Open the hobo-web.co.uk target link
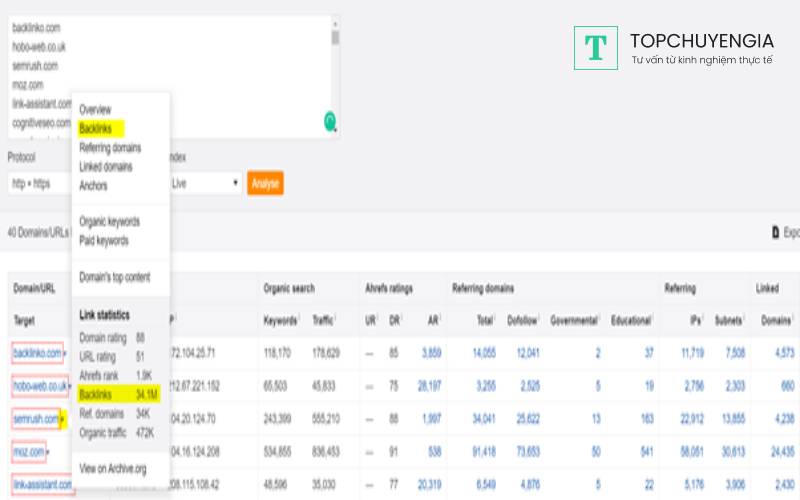The width and height of the screenshot is (800, 500). click(40, 386)
